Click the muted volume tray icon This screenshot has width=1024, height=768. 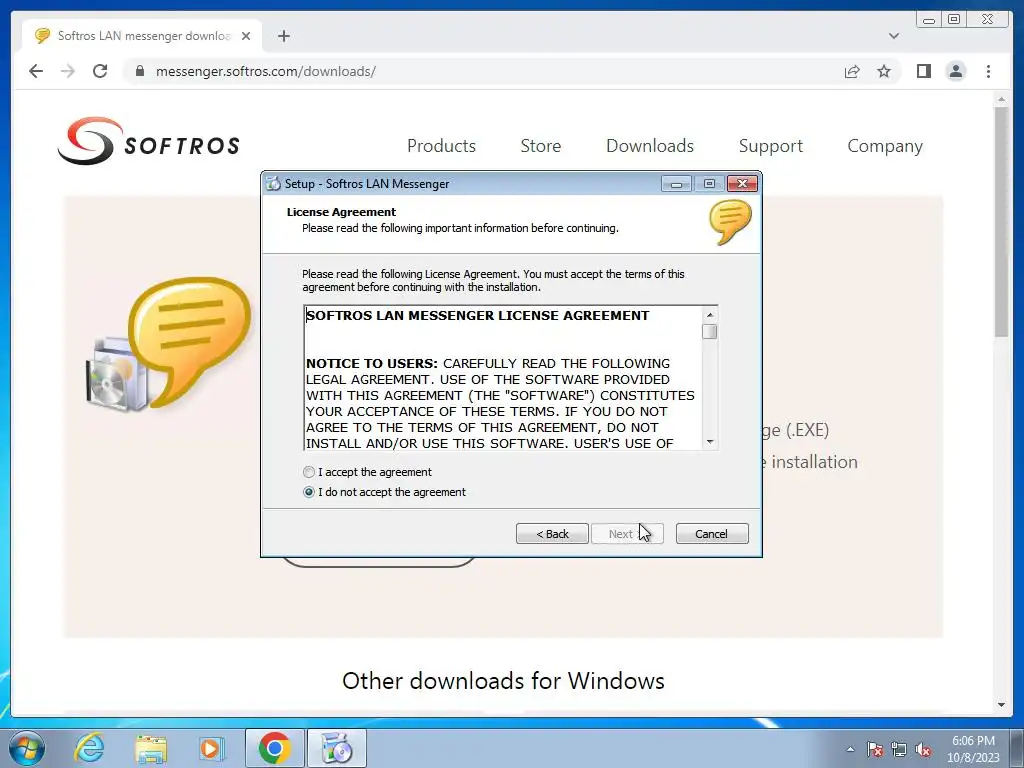923,749
